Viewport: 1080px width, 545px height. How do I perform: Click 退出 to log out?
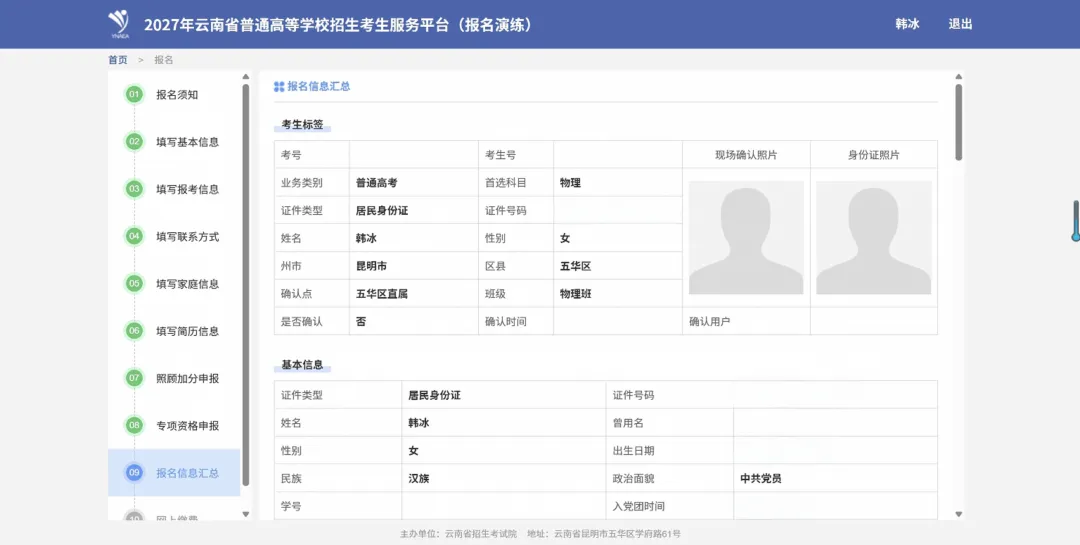960,24
